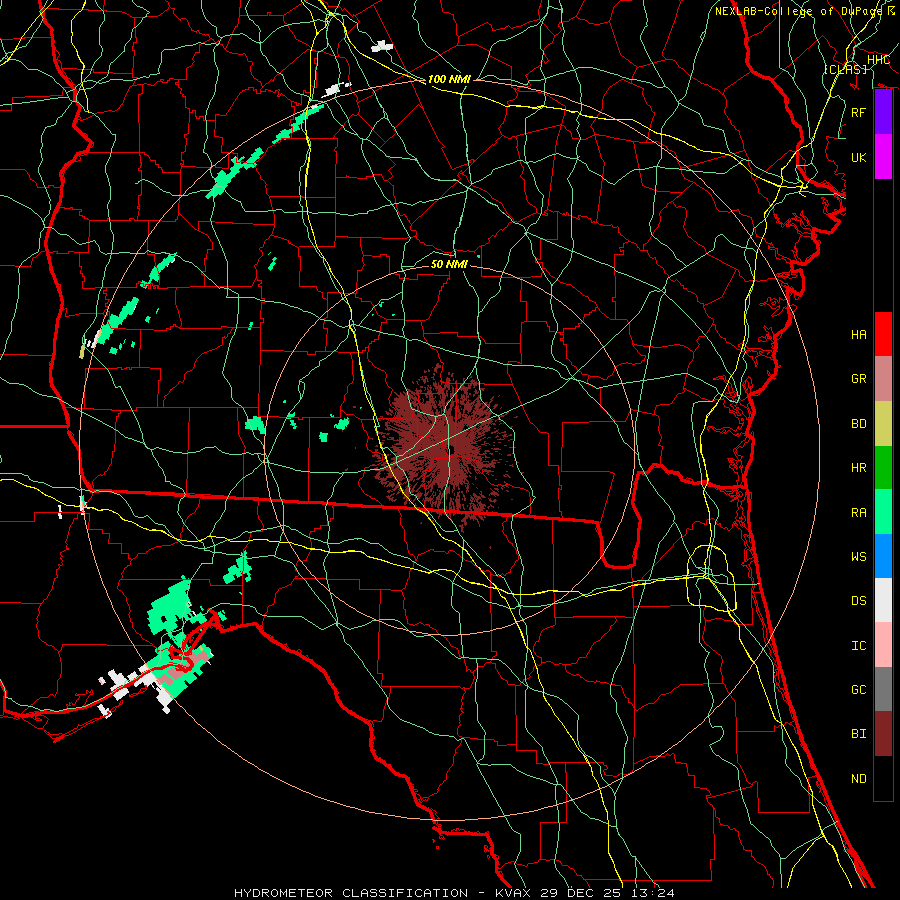Click the ND black legend swatch
Screen dimensions: 900x900
click(883, 778)
